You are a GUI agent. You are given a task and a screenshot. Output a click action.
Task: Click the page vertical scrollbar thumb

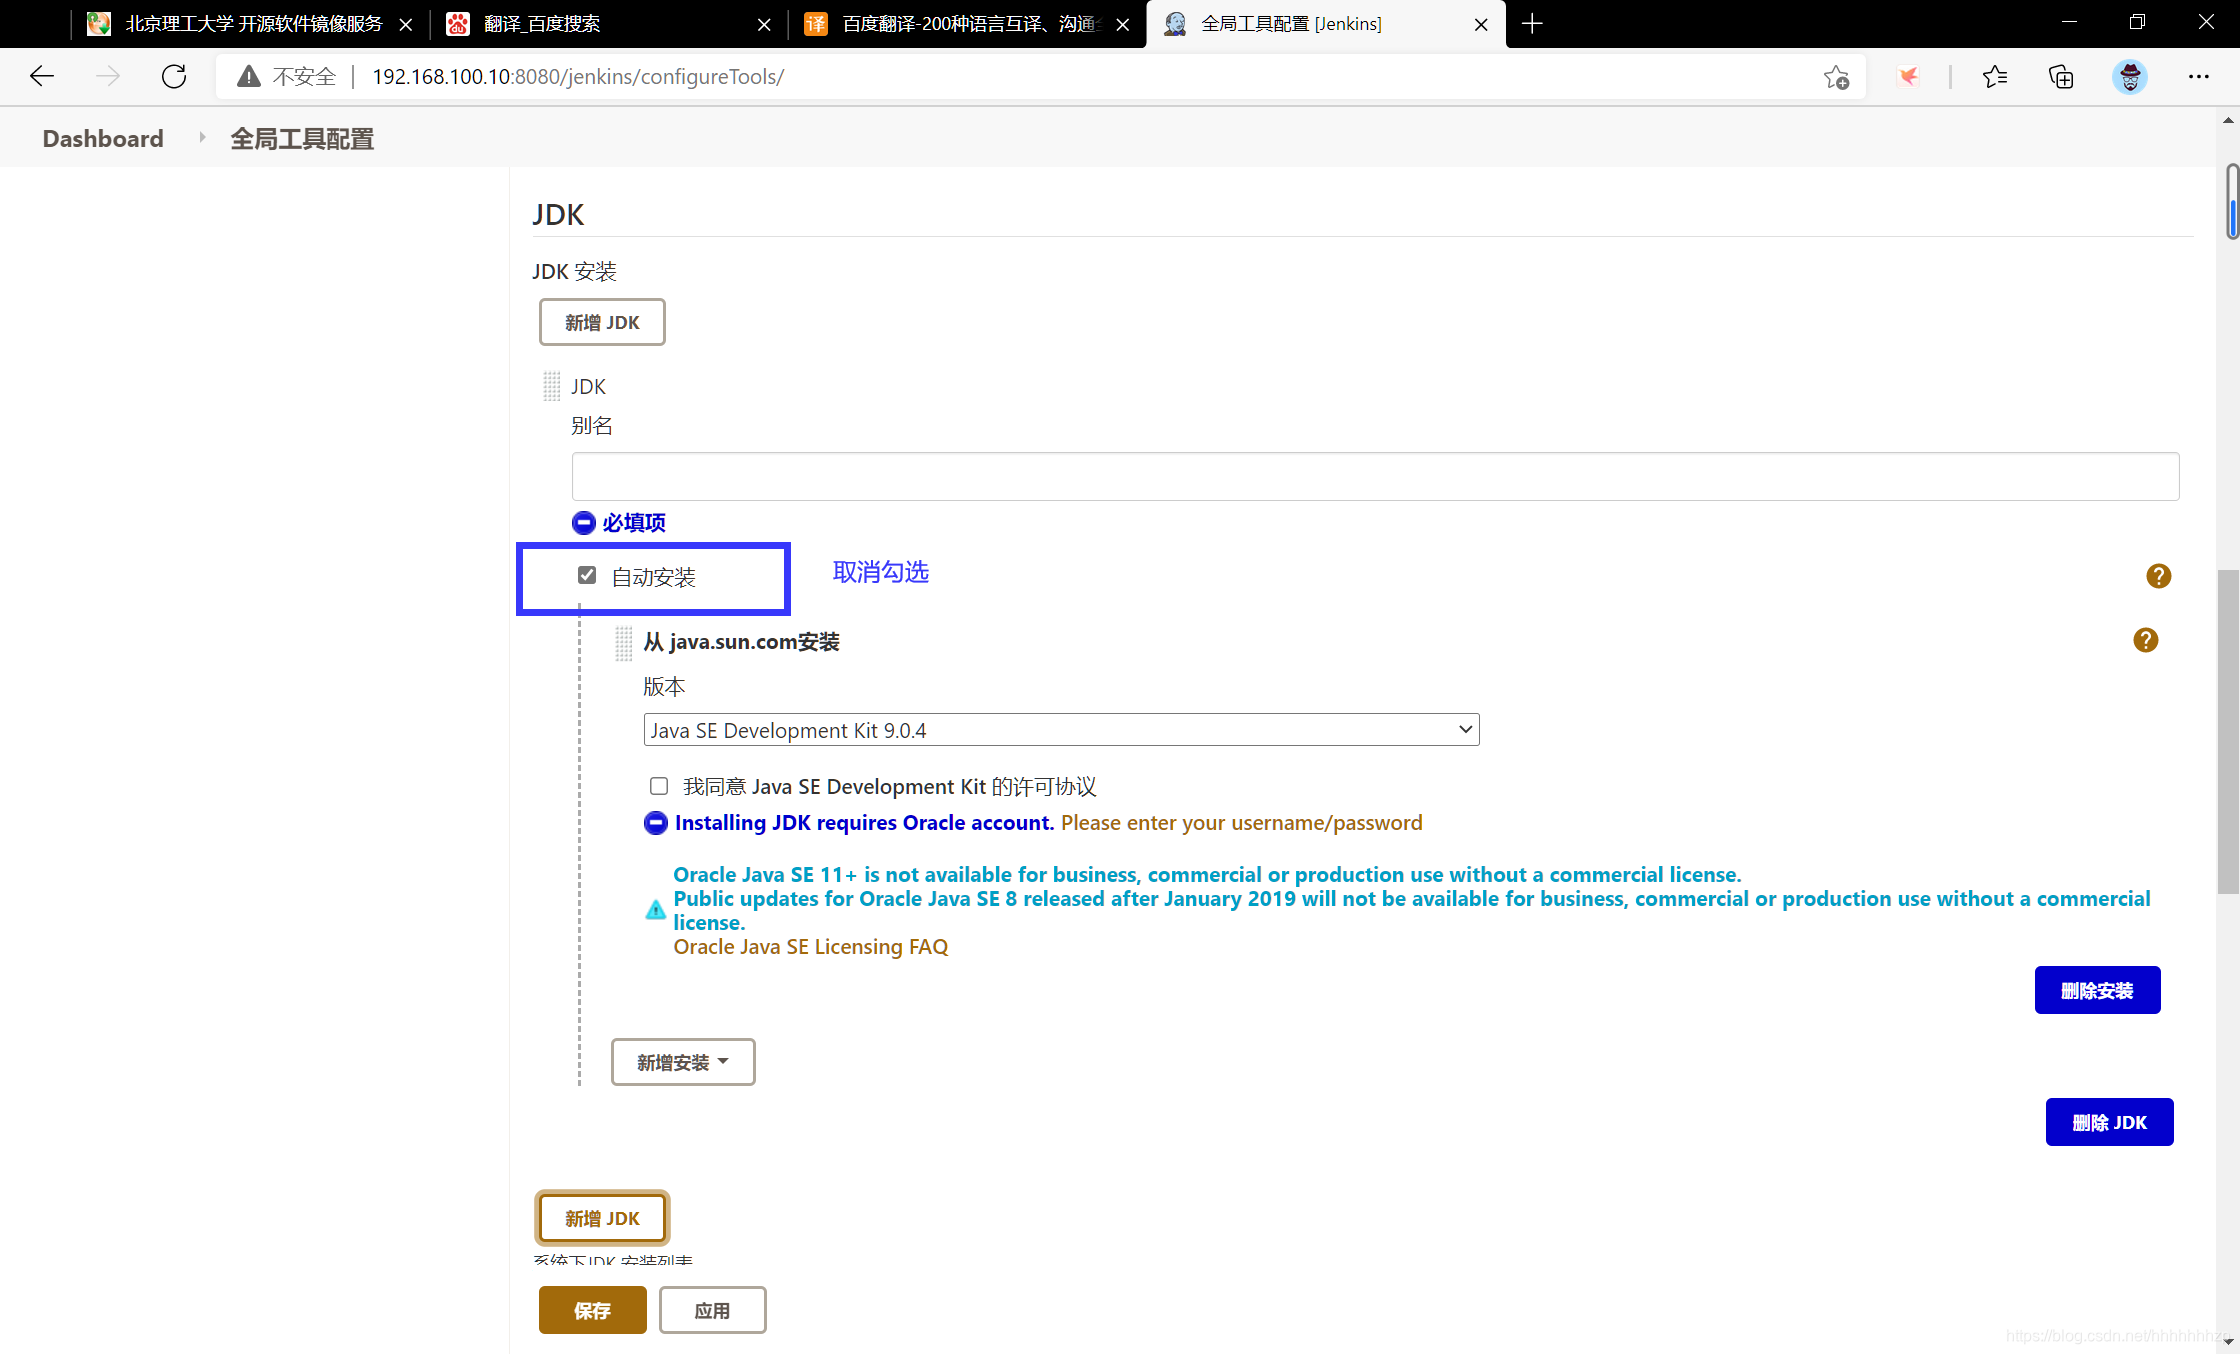point(2228,730)
